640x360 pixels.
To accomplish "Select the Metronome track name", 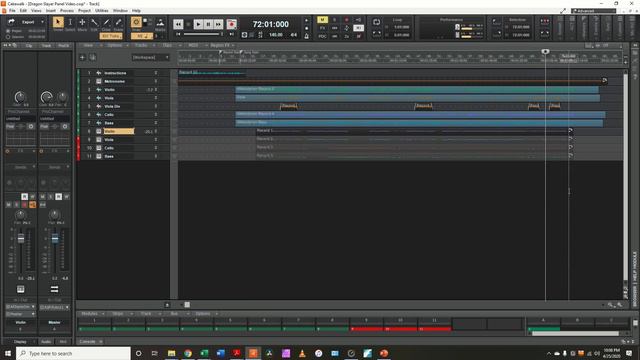I will [115, 81].
